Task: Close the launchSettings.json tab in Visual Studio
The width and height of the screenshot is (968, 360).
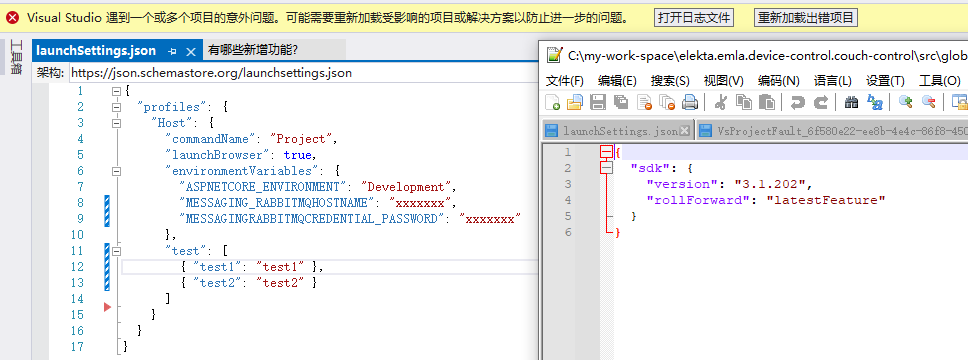Action: 191,51
